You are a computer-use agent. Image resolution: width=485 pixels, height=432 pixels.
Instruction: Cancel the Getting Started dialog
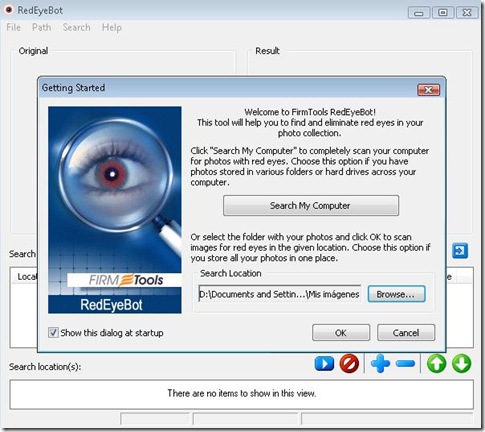(x=406, y=333)
